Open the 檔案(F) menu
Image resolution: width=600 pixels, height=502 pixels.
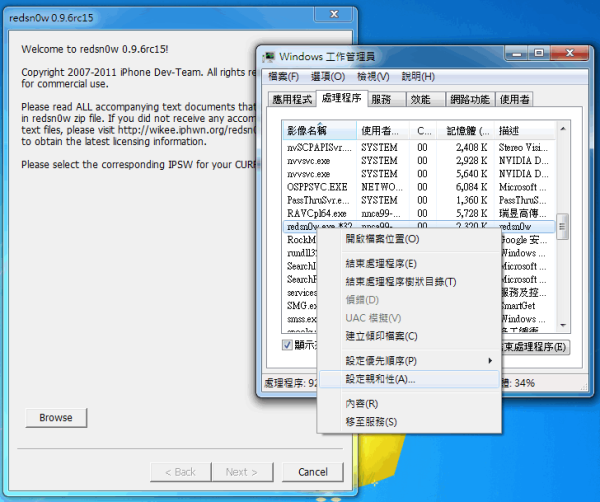[283, 77]
